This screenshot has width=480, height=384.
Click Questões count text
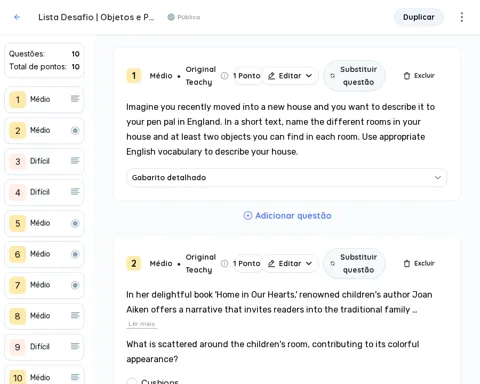click(x=27, y=54)
